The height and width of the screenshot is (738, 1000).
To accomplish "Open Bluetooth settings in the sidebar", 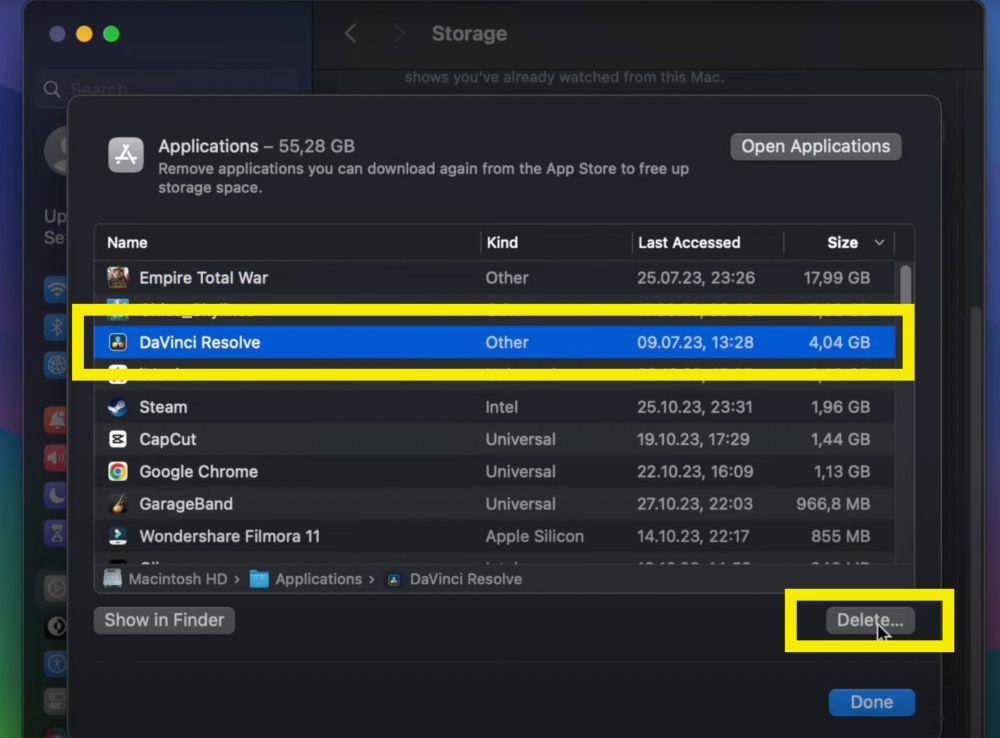I will pyautogui.click(x=56, y=327).
